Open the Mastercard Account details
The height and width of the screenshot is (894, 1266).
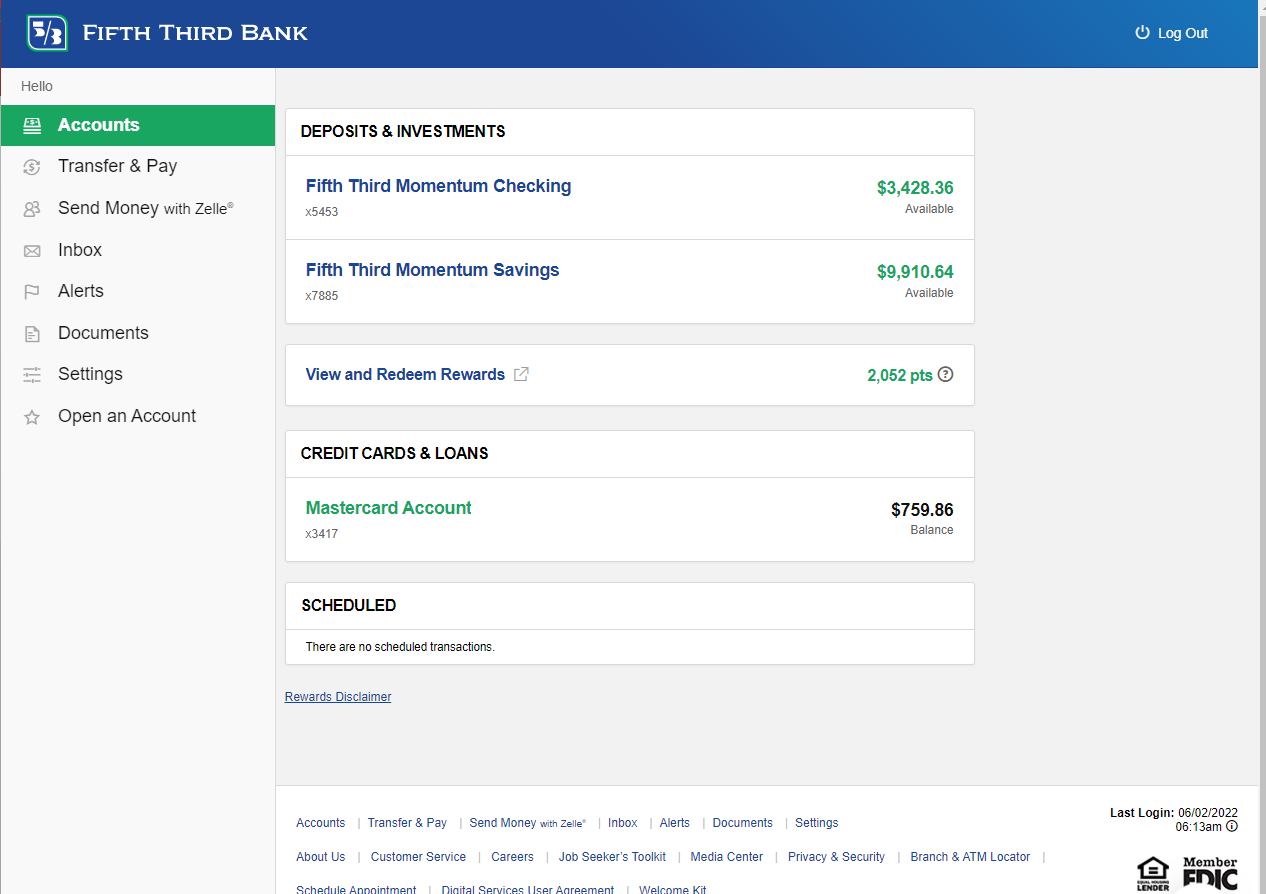(x=388, y=508)
